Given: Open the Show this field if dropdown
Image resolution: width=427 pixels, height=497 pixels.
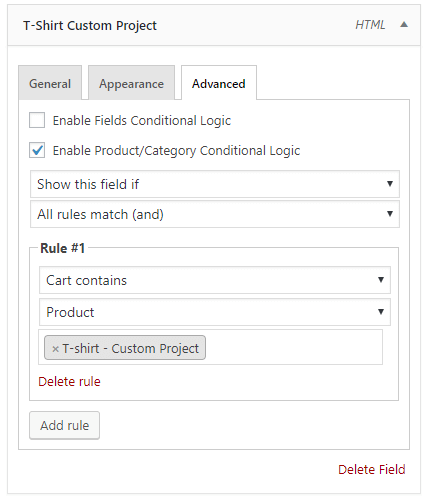Looking at the screenshot, I should click(x=215, y=184).
